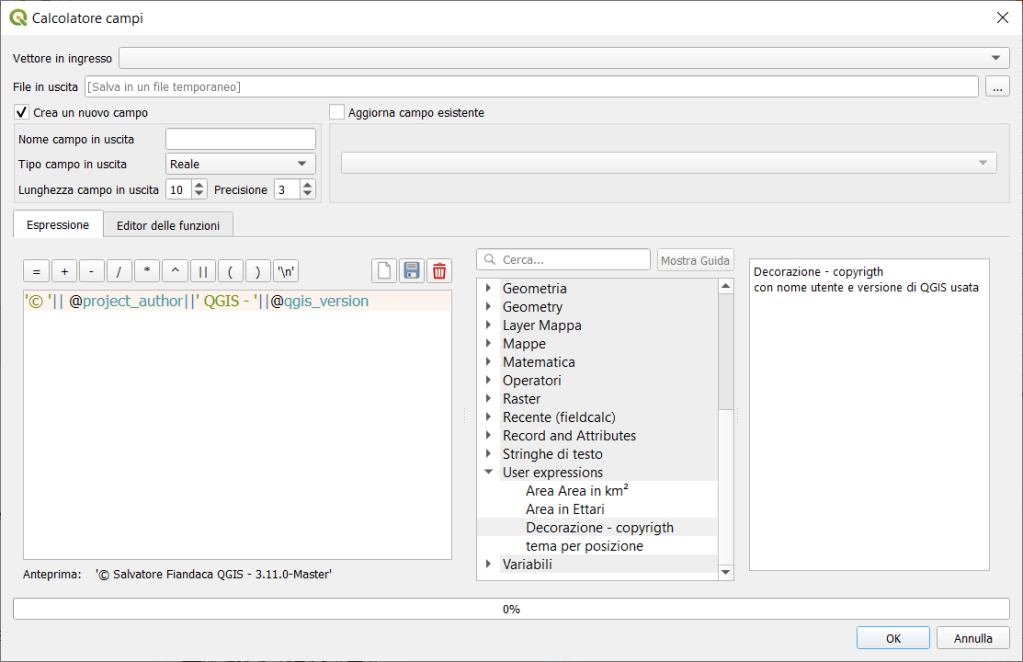Open the Vettore in ingresso dropdown
This screenshot has width=1023, height=662.
[x=565, y=58]
